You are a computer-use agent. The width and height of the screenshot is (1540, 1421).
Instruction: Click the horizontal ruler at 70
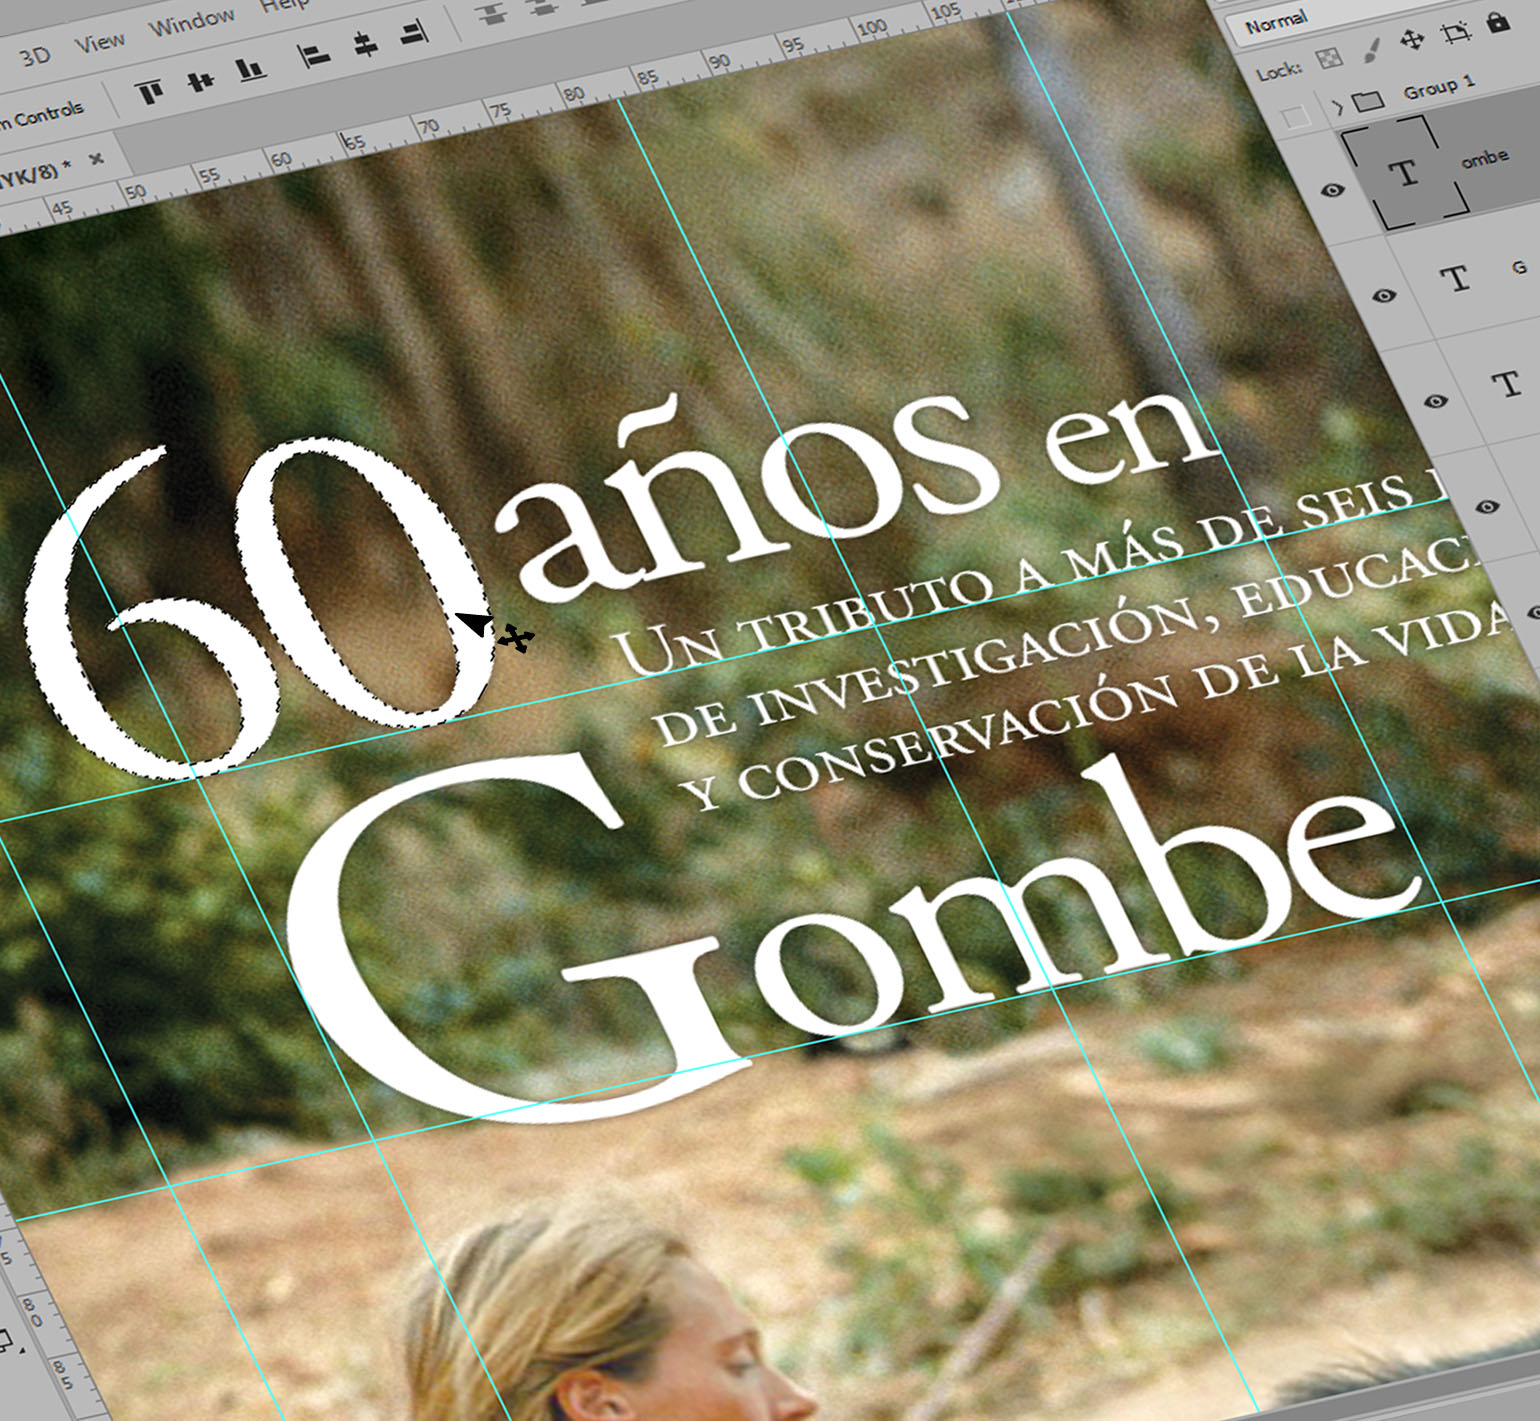(x=428, y=128)
